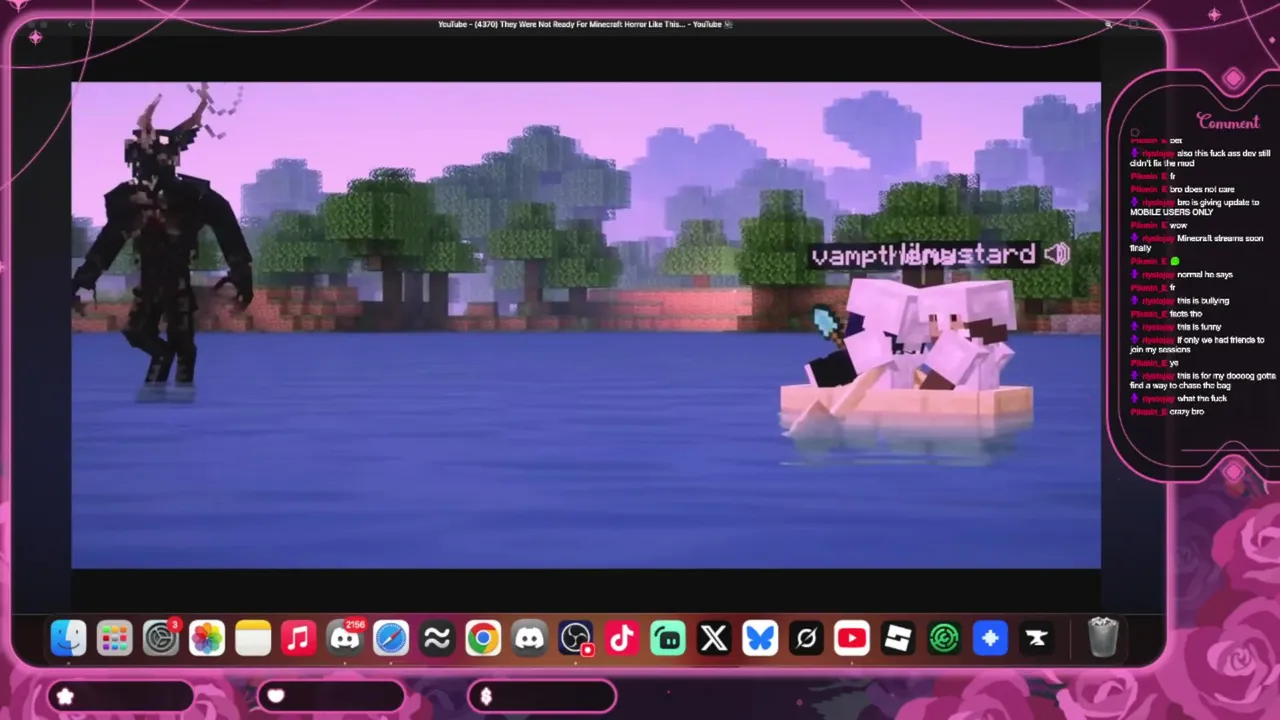Click the YouTube window title text
The height and width of the screenshot is (720, 1280).
585,24
